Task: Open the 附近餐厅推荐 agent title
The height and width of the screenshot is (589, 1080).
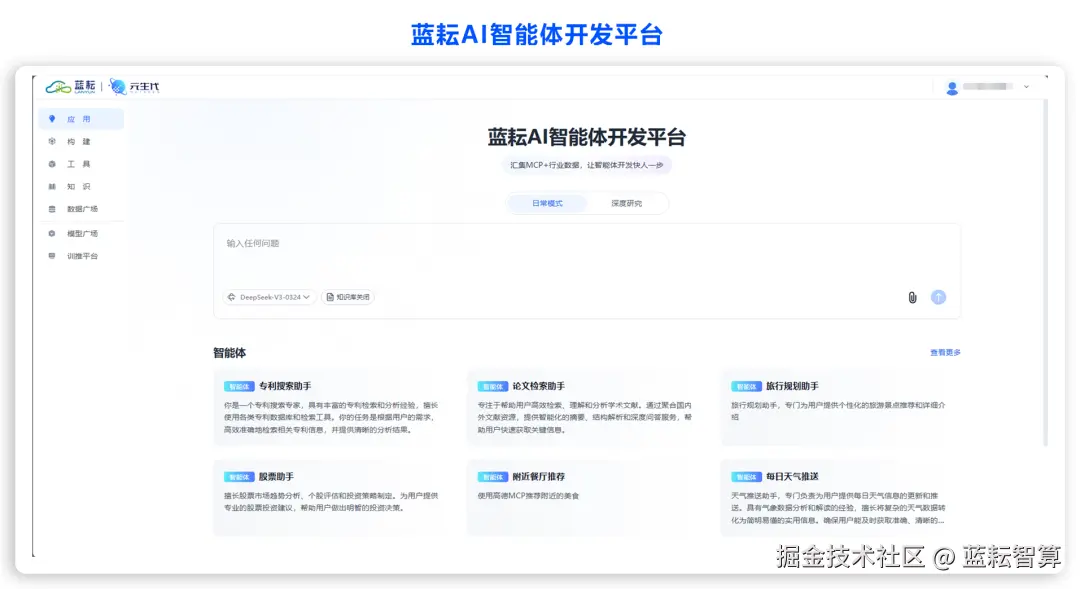Action: pos(539,477)
